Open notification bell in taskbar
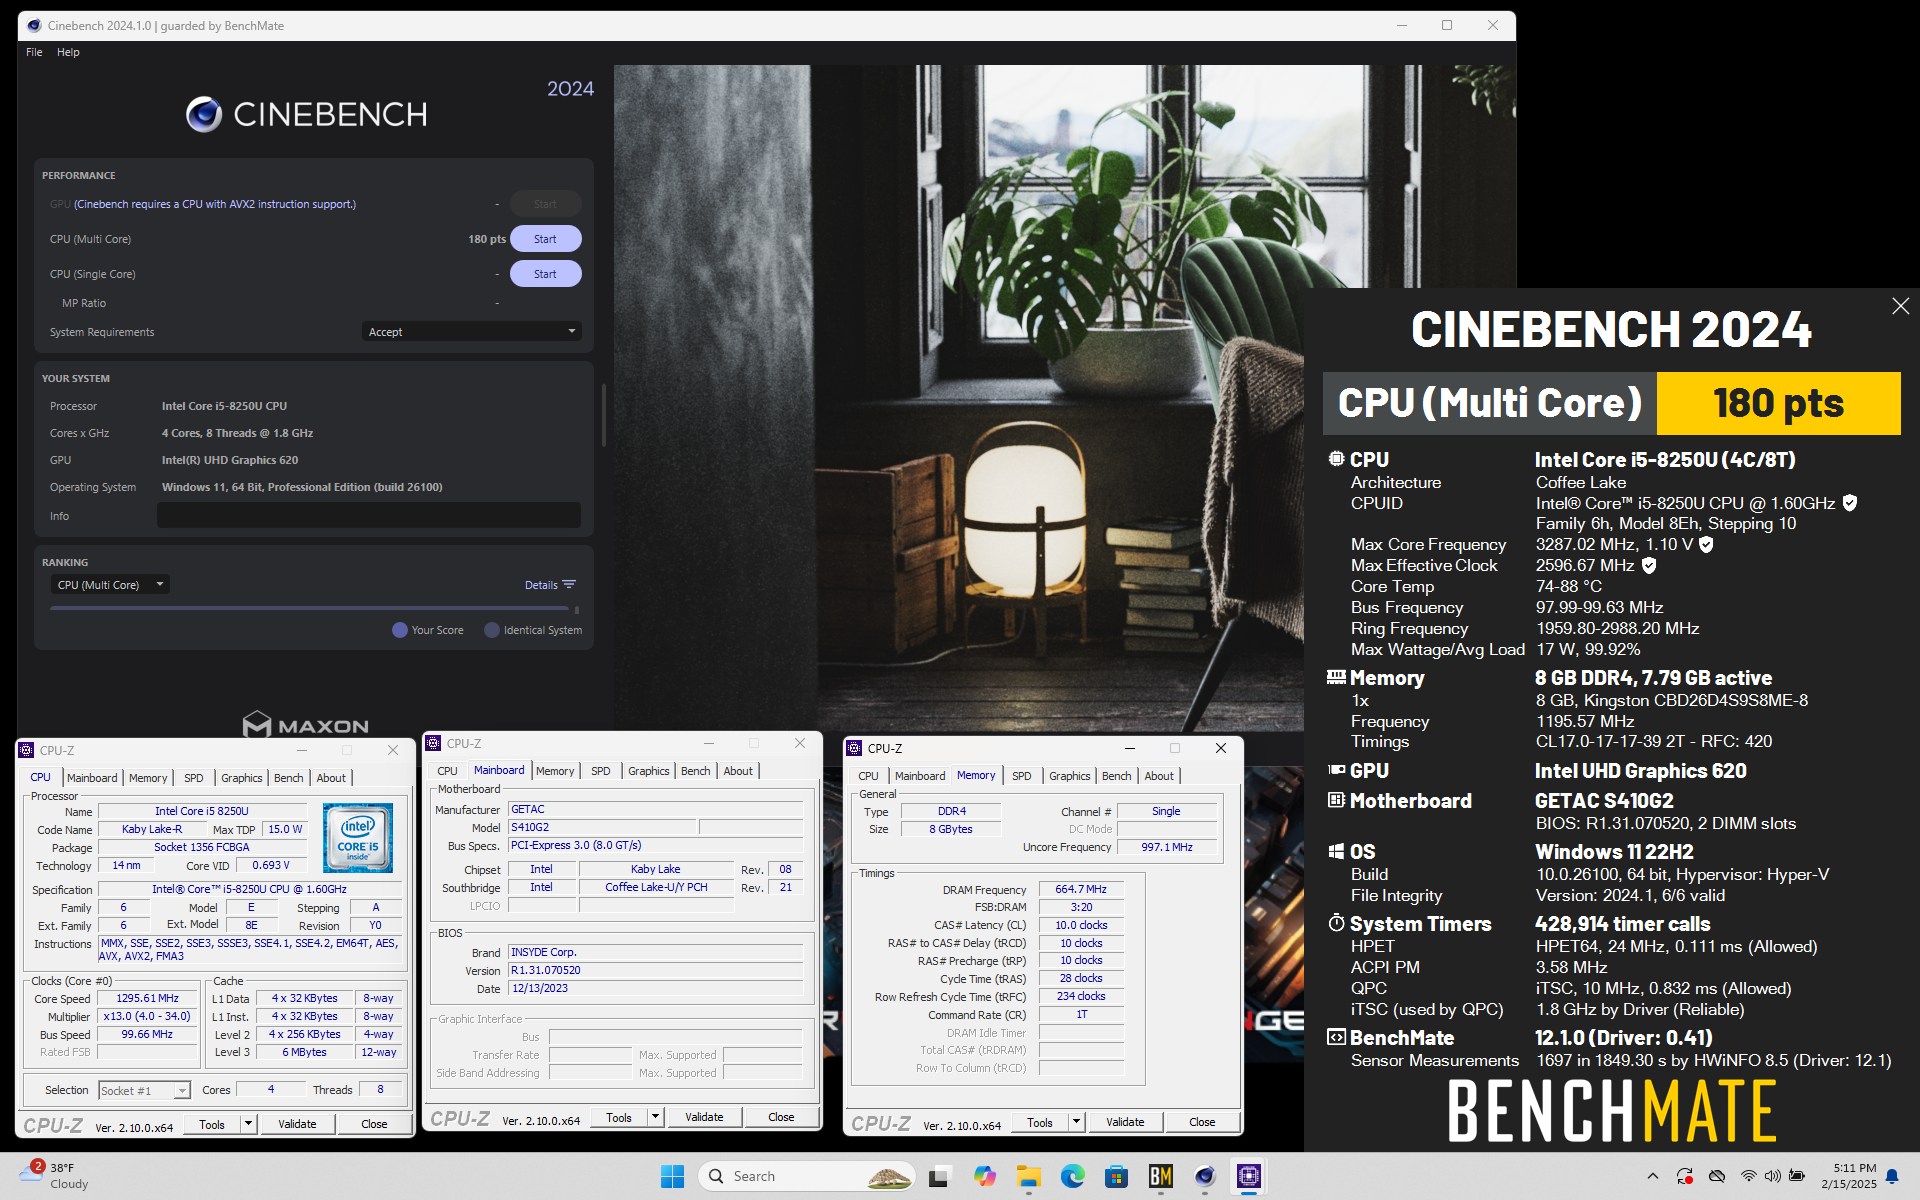The width and height of the screenshot is (1920, 1200). (1892, 1176)
